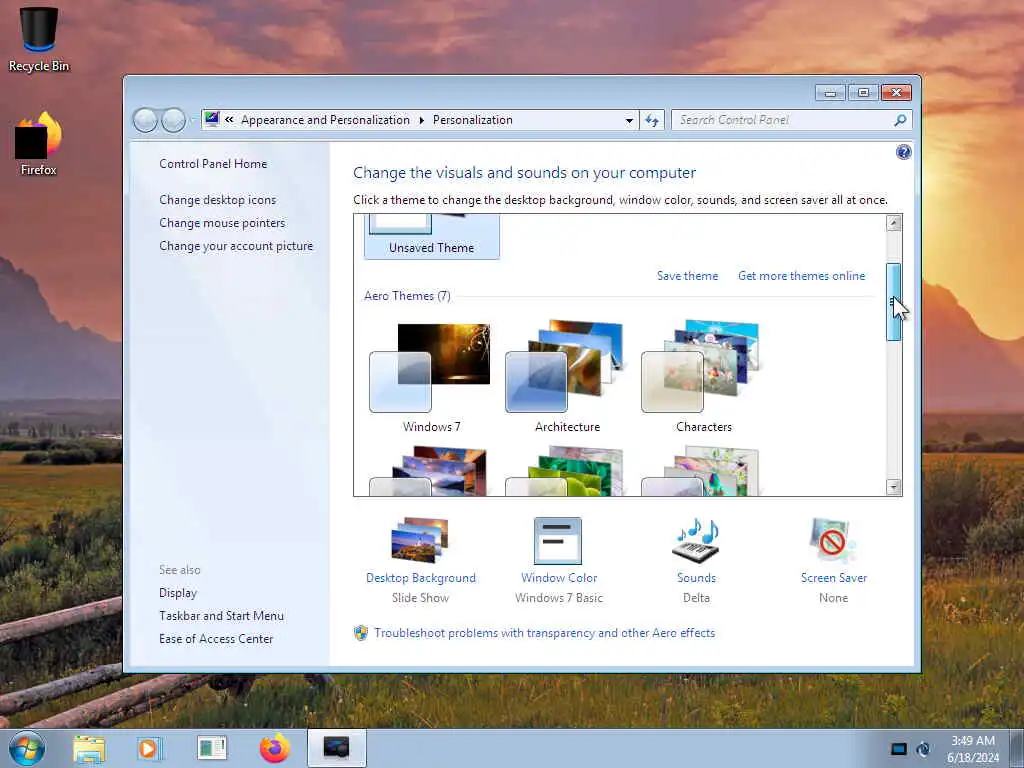Click the theme list scrollbar thumb
1024x768 pixels.
(x=893, y=302)
